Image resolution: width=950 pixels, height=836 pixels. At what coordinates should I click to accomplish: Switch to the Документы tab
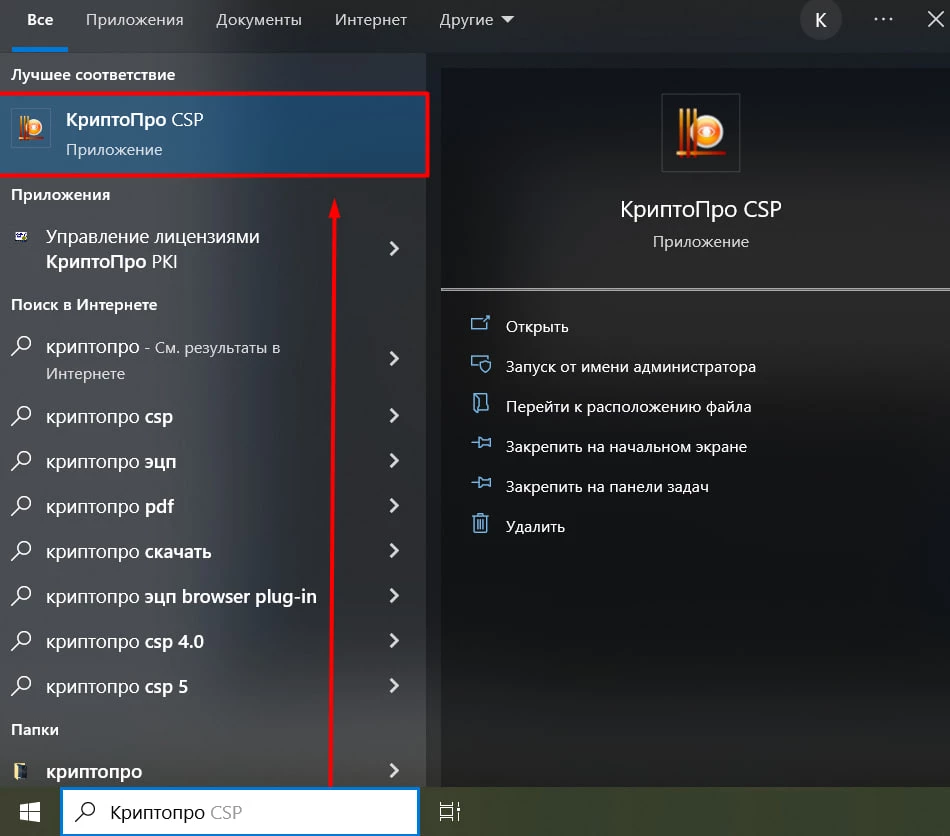tap(259, 20)
